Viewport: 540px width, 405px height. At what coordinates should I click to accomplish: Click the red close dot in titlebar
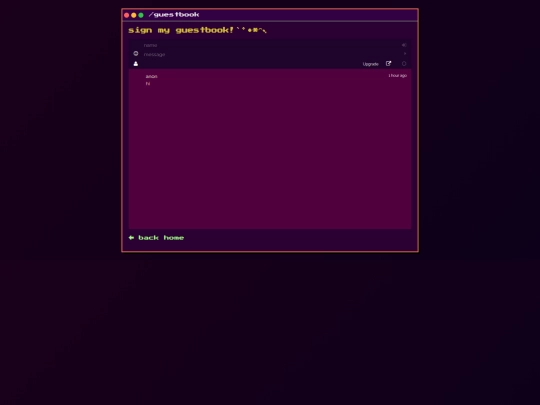[126, 15]
